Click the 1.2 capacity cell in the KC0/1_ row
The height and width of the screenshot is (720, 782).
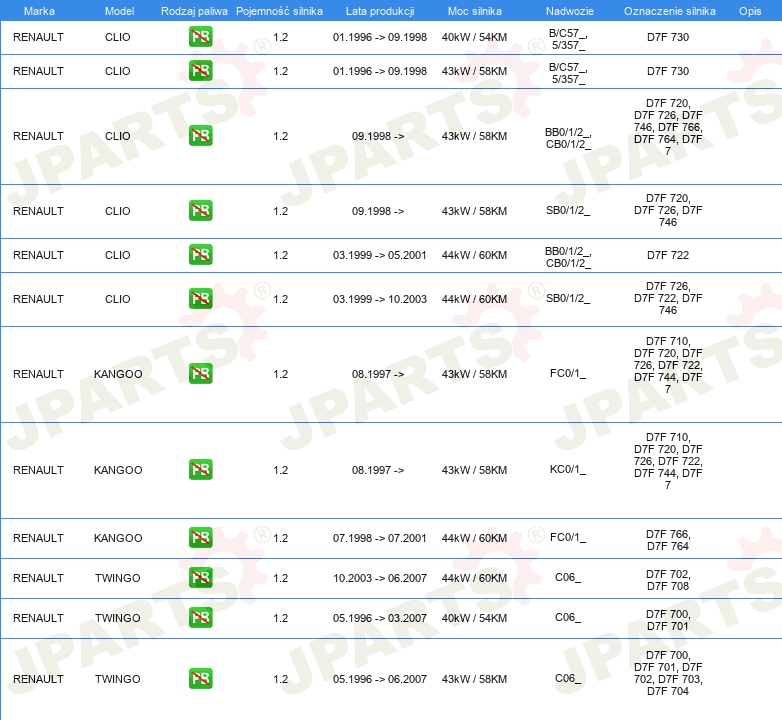pyautogui.click(x=280, y=470)
